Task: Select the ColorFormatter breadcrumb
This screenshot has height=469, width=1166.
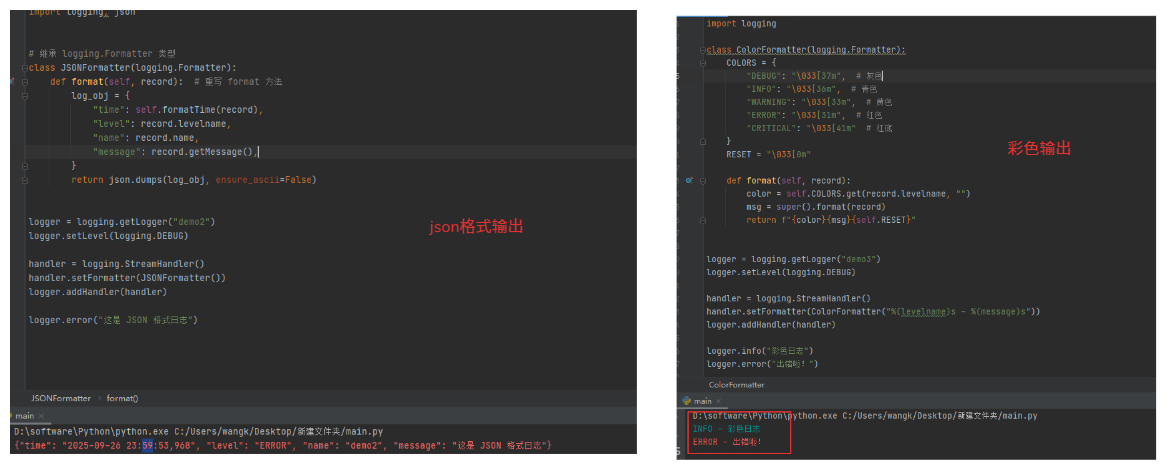Action: point(736,384)
